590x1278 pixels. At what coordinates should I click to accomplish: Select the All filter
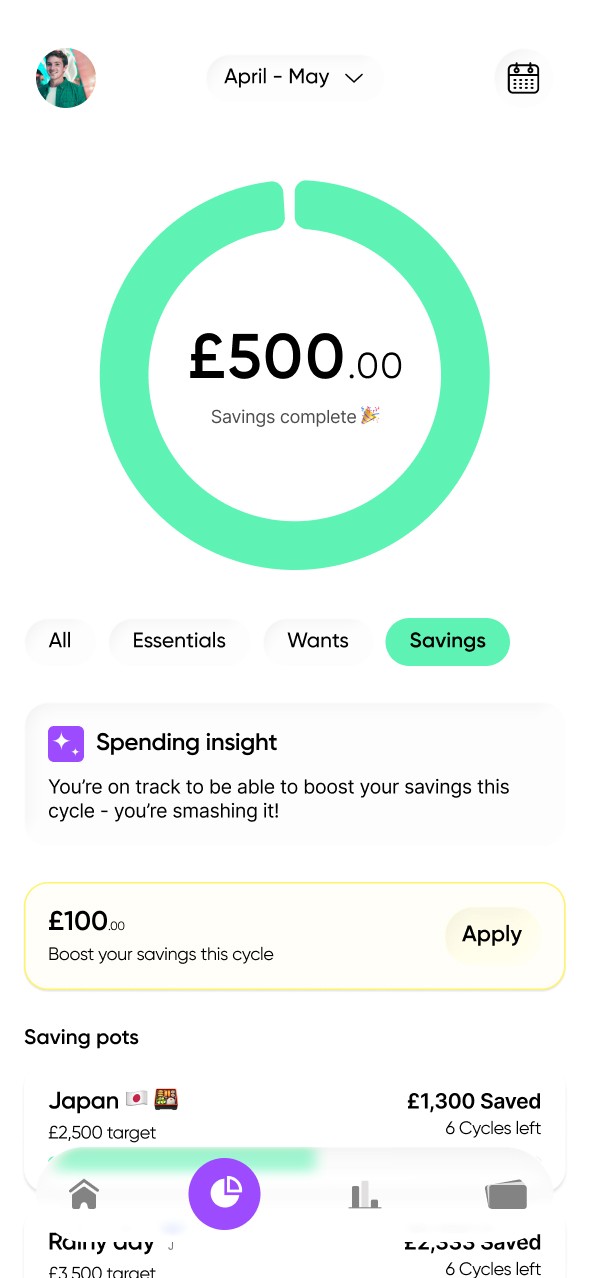point(60,641)
